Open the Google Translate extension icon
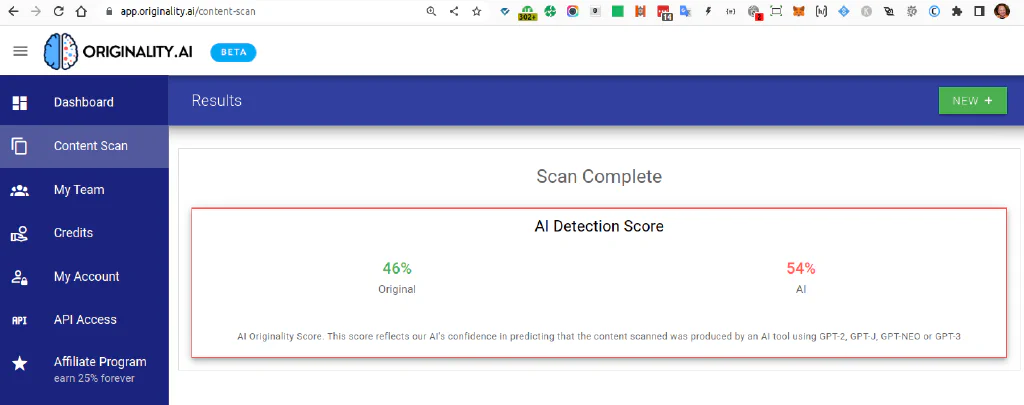 coord(685,11)
